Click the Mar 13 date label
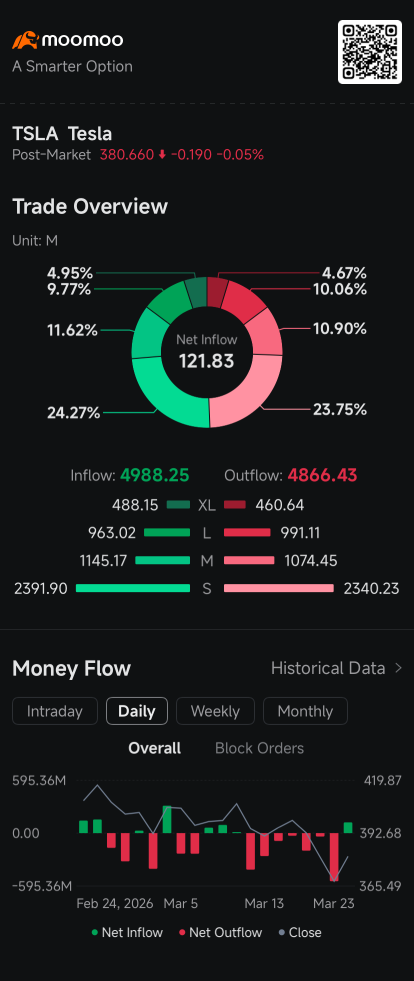The image size is (414, 981). [264, 903]
